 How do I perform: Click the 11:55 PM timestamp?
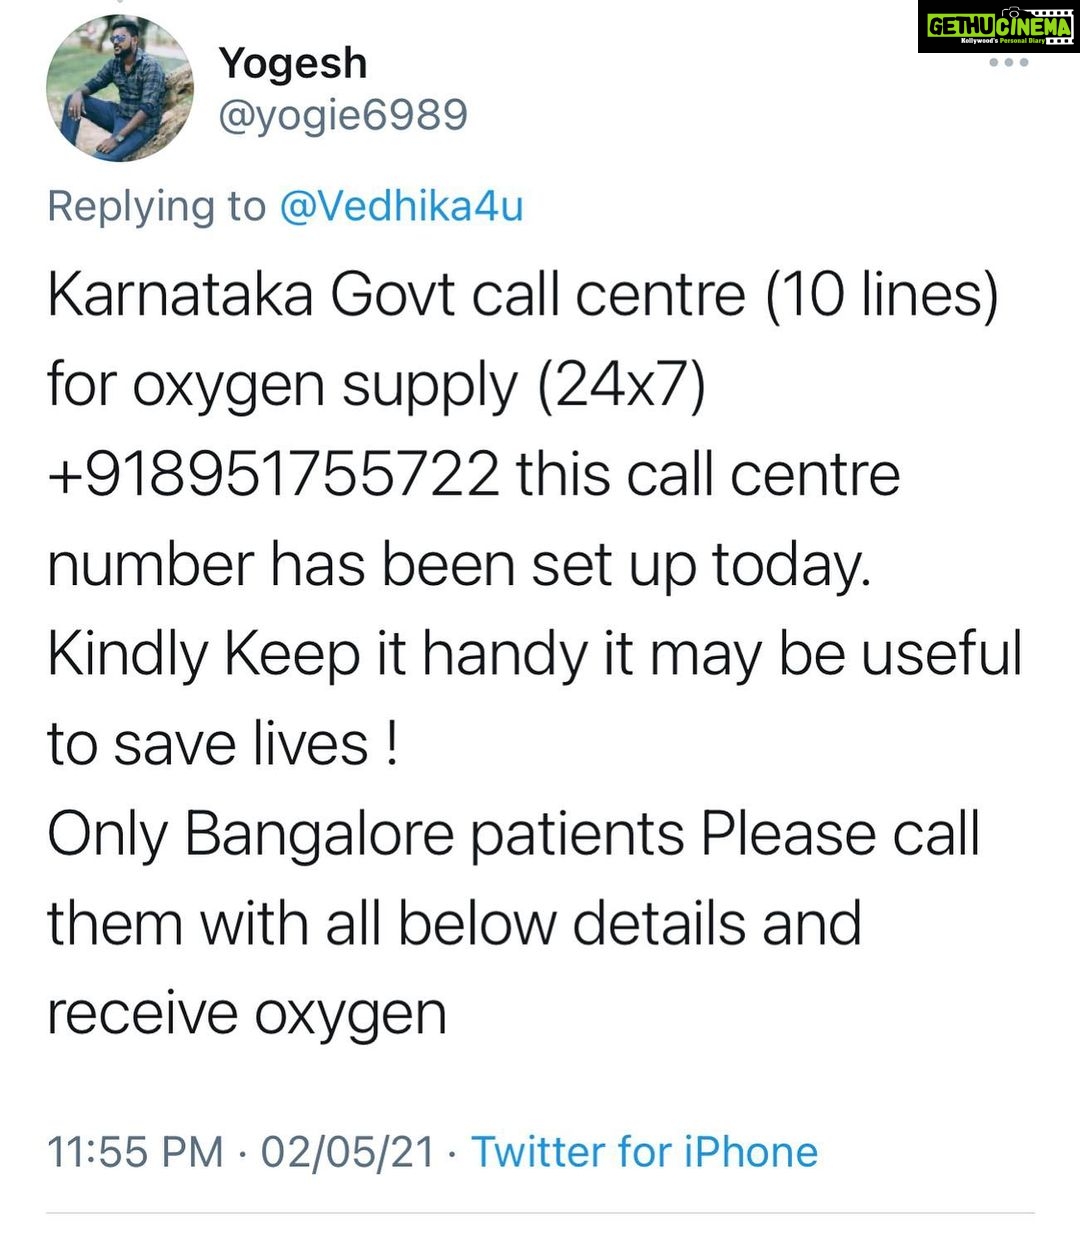tap(135, 1152)
